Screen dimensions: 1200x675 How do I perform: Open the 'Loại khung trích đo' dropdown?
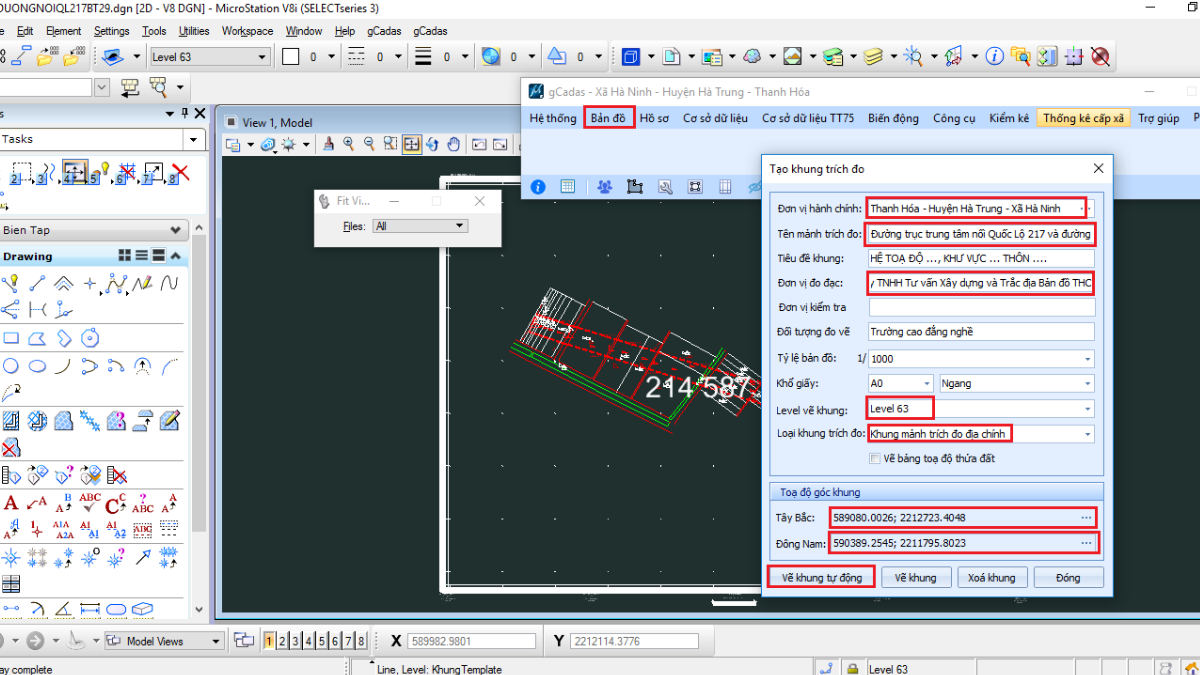(x=1088, y=434)
